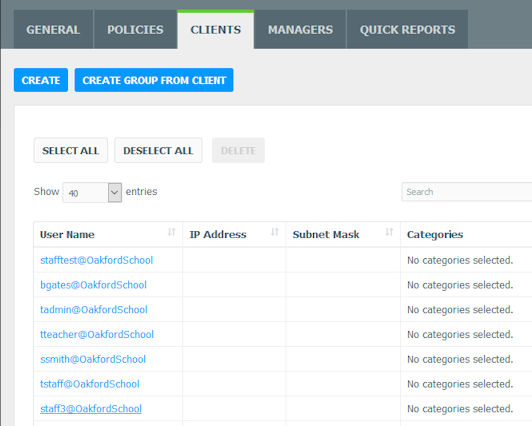This screenshot has height=426, width=532.
Task: Click Create Group From Client button
Action: [154, 80]
